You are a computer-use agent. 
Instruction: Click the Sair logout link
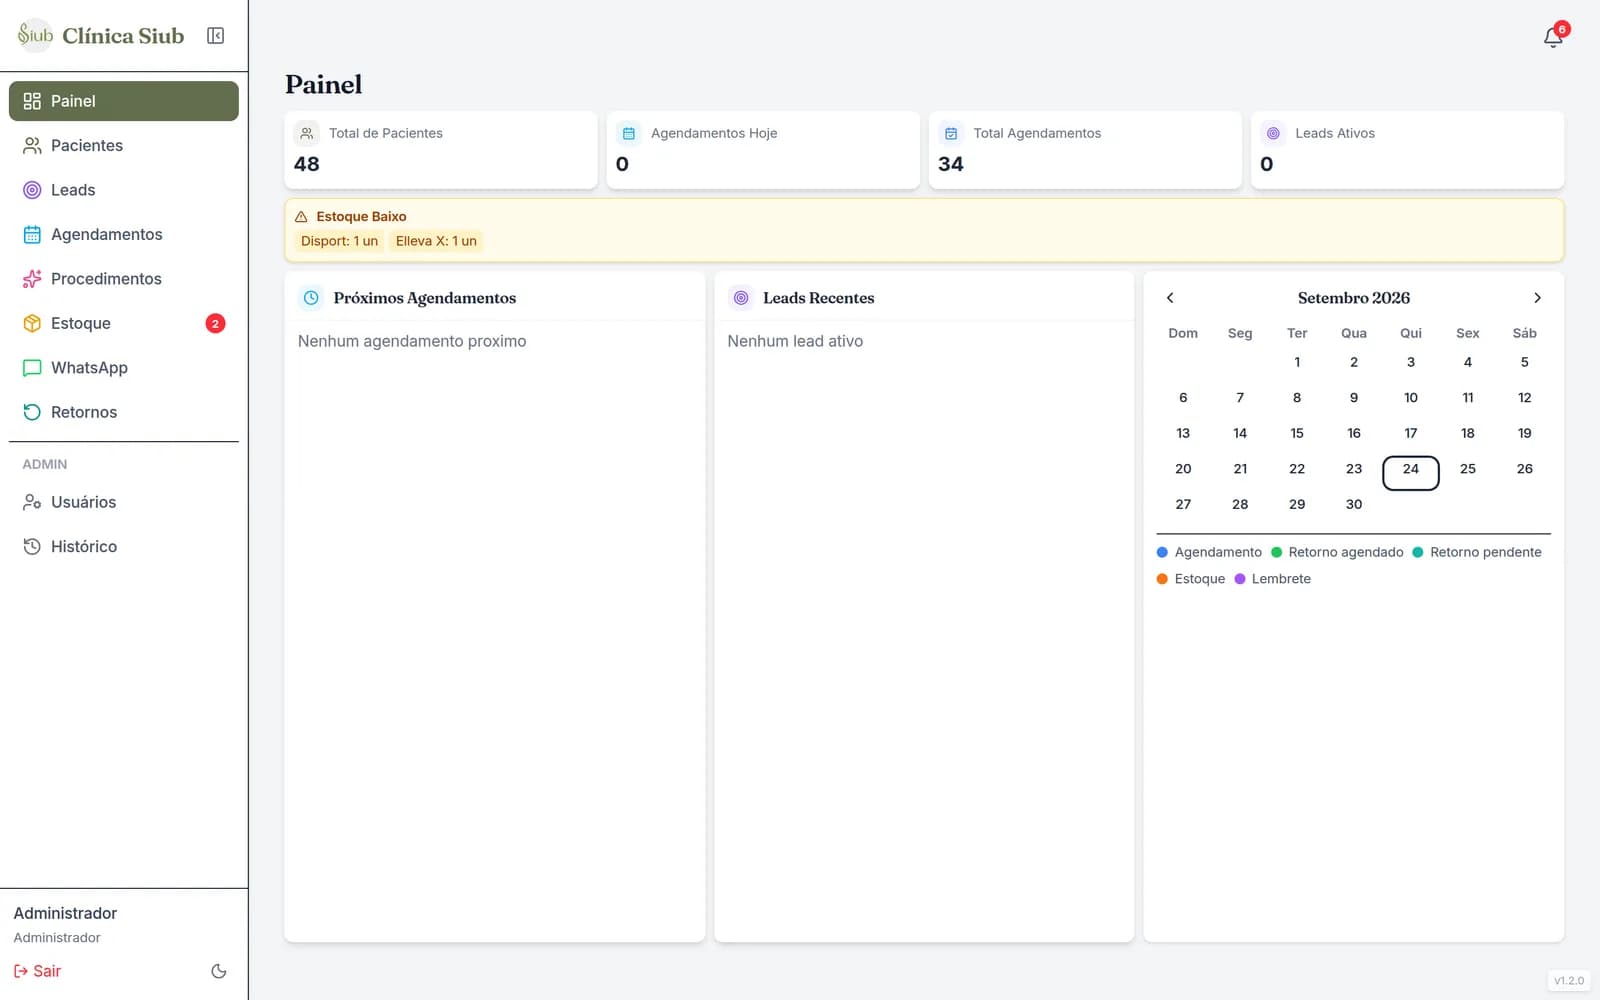point(37,971)
